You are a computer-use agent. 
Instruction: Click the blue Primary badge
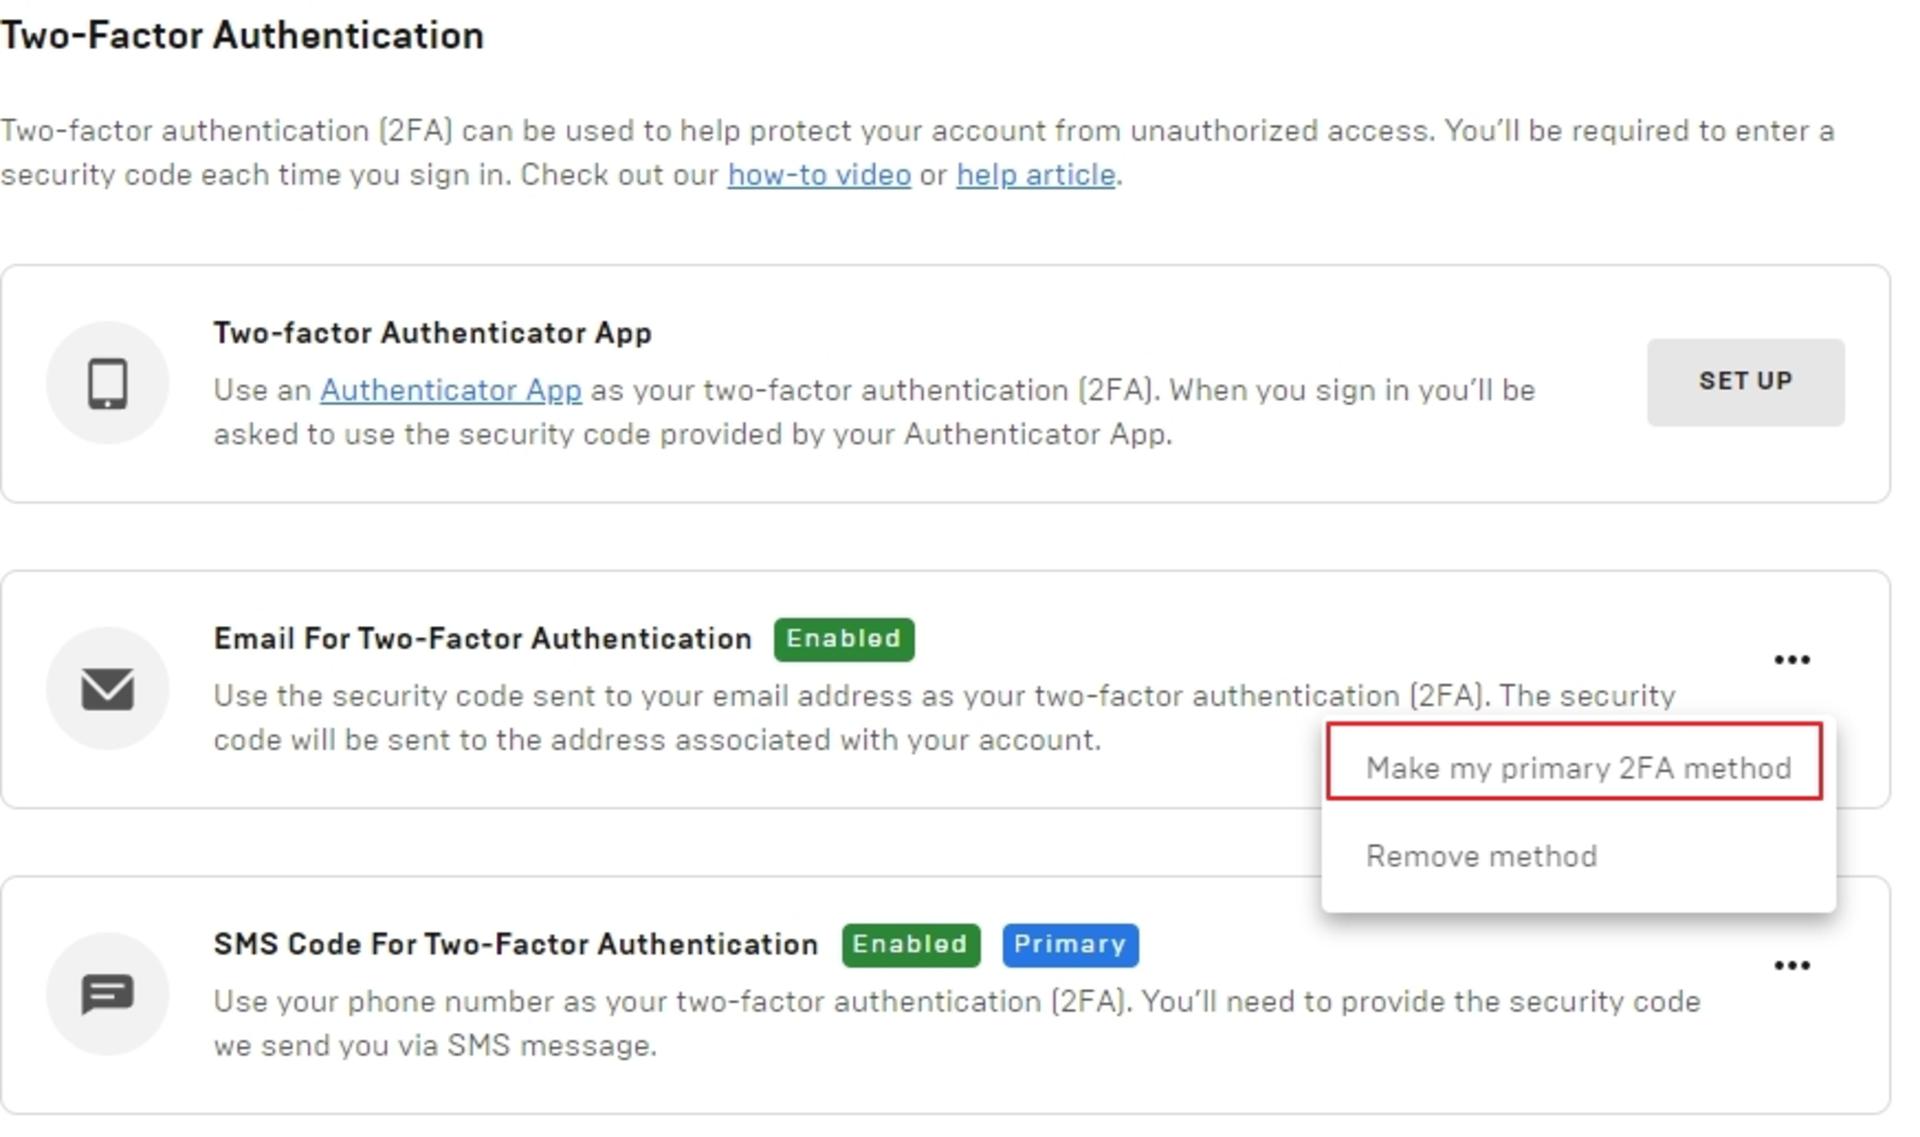[x=1070, y=945]
